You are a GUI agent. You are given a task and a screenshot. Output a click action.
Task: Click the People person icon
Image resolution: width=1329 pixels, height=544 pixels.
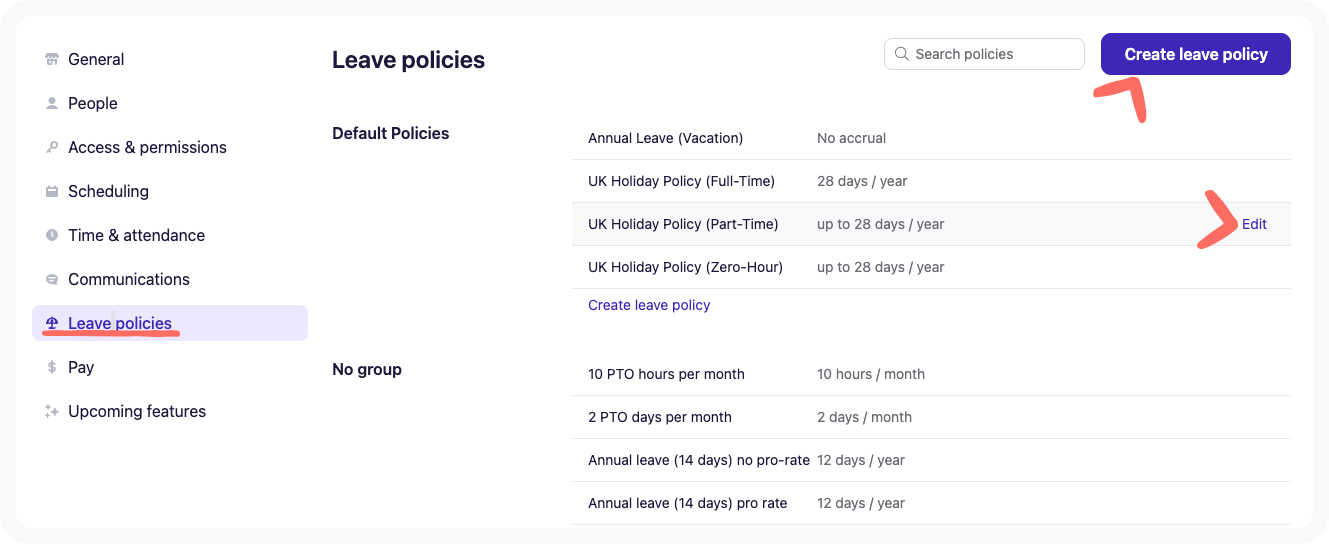(x=52, y=103)
